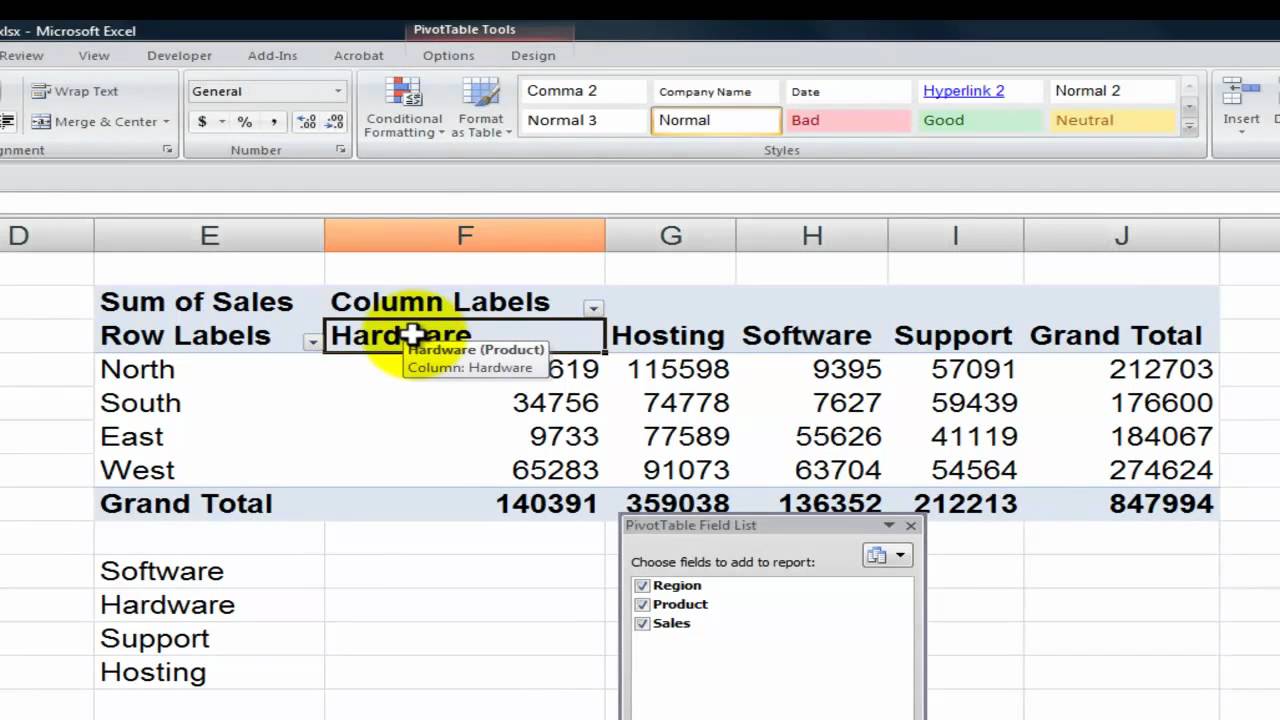The width and height of the screenshot is (1280, 720).
Task: Apply the Comma 2 cell style
Action: [583, 91]
